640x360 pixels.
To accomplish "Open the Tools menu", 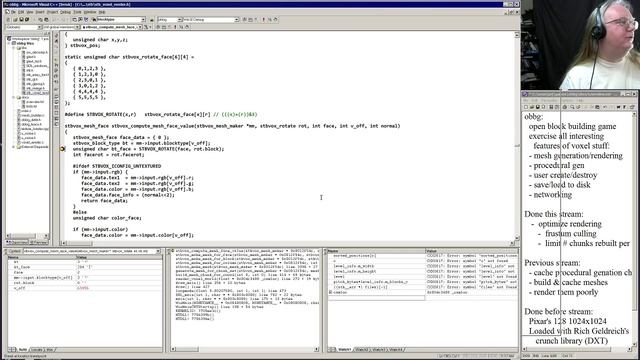I will point(77,12).
